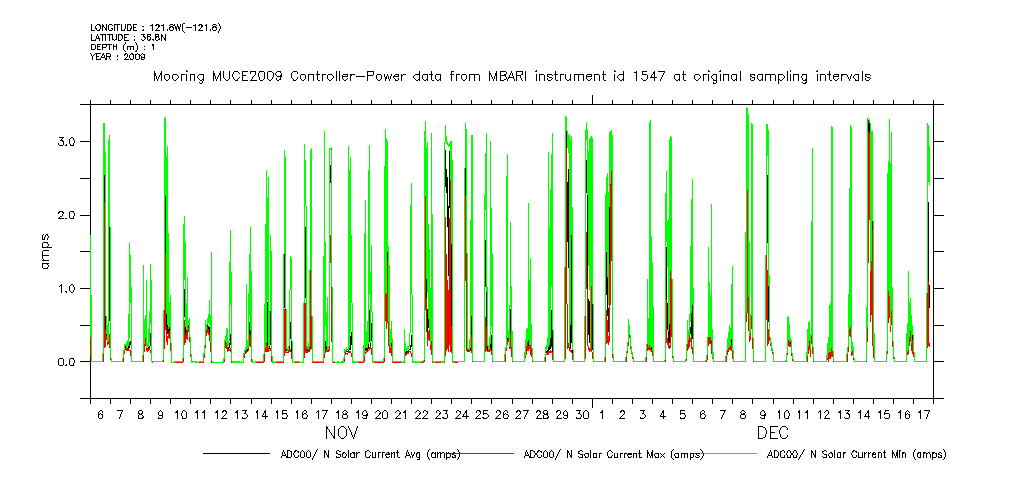The width and height of the screenshot is (1009, 504).
Task: Select day 23 on the date axis
Action: click(x=442, y=414)
